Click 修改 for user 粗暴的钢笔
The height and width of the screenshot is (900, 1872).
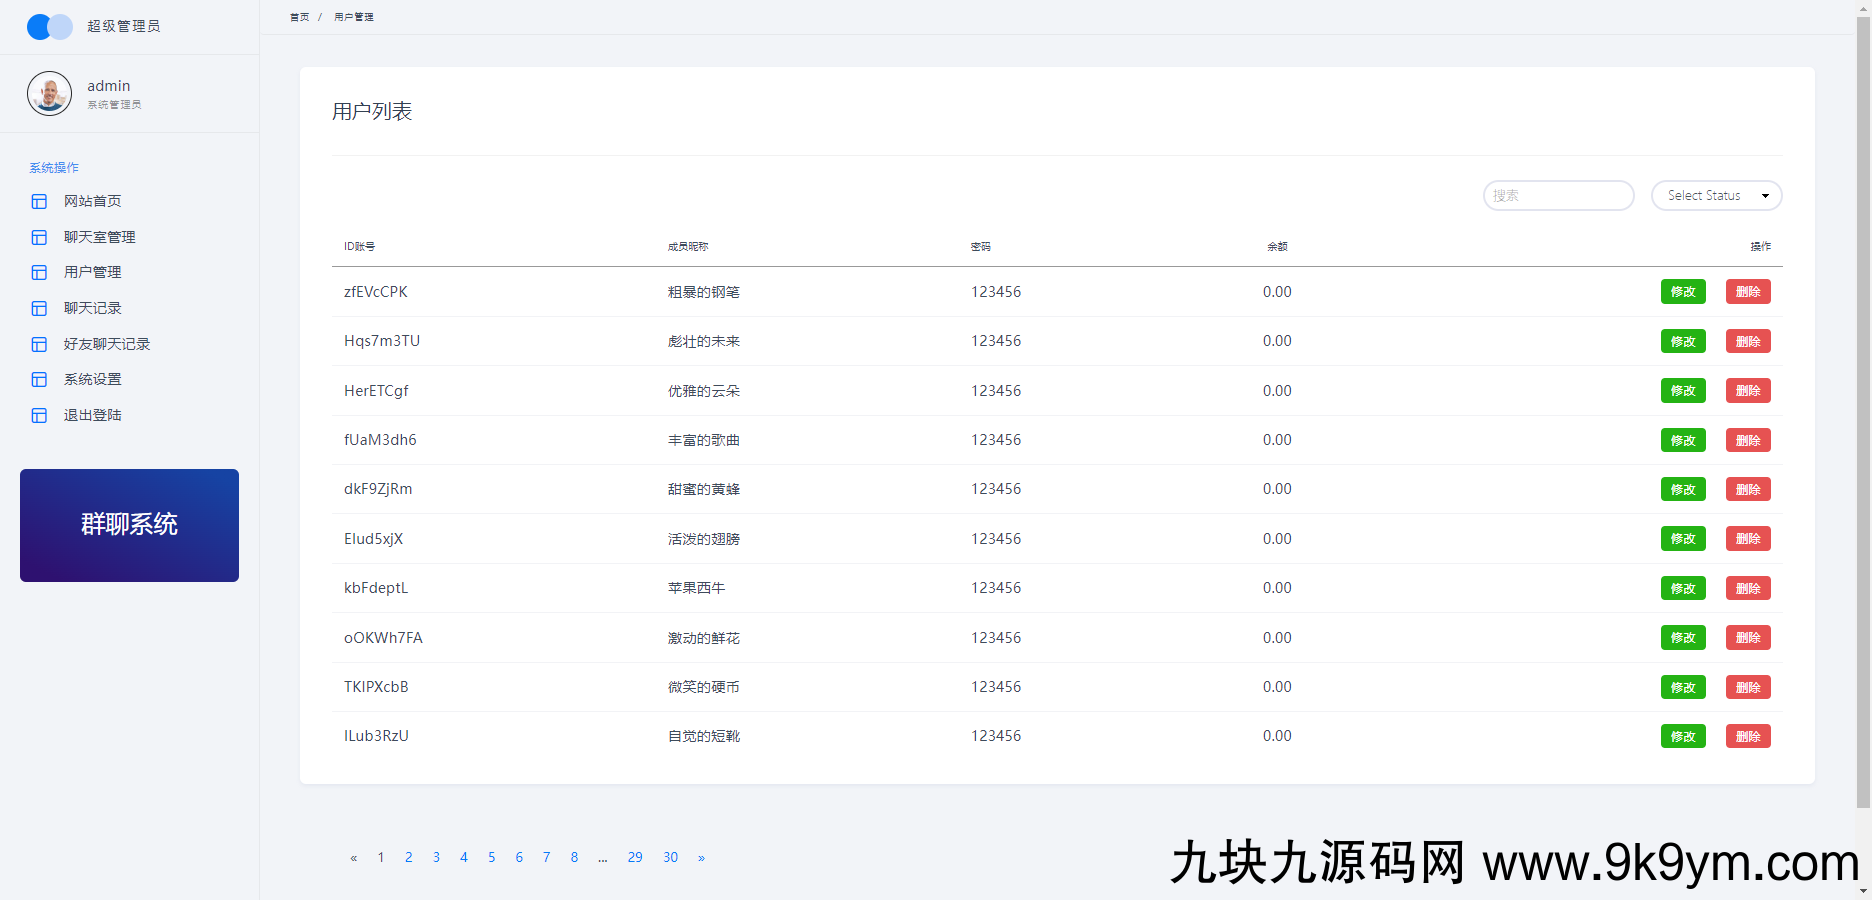1683,291
